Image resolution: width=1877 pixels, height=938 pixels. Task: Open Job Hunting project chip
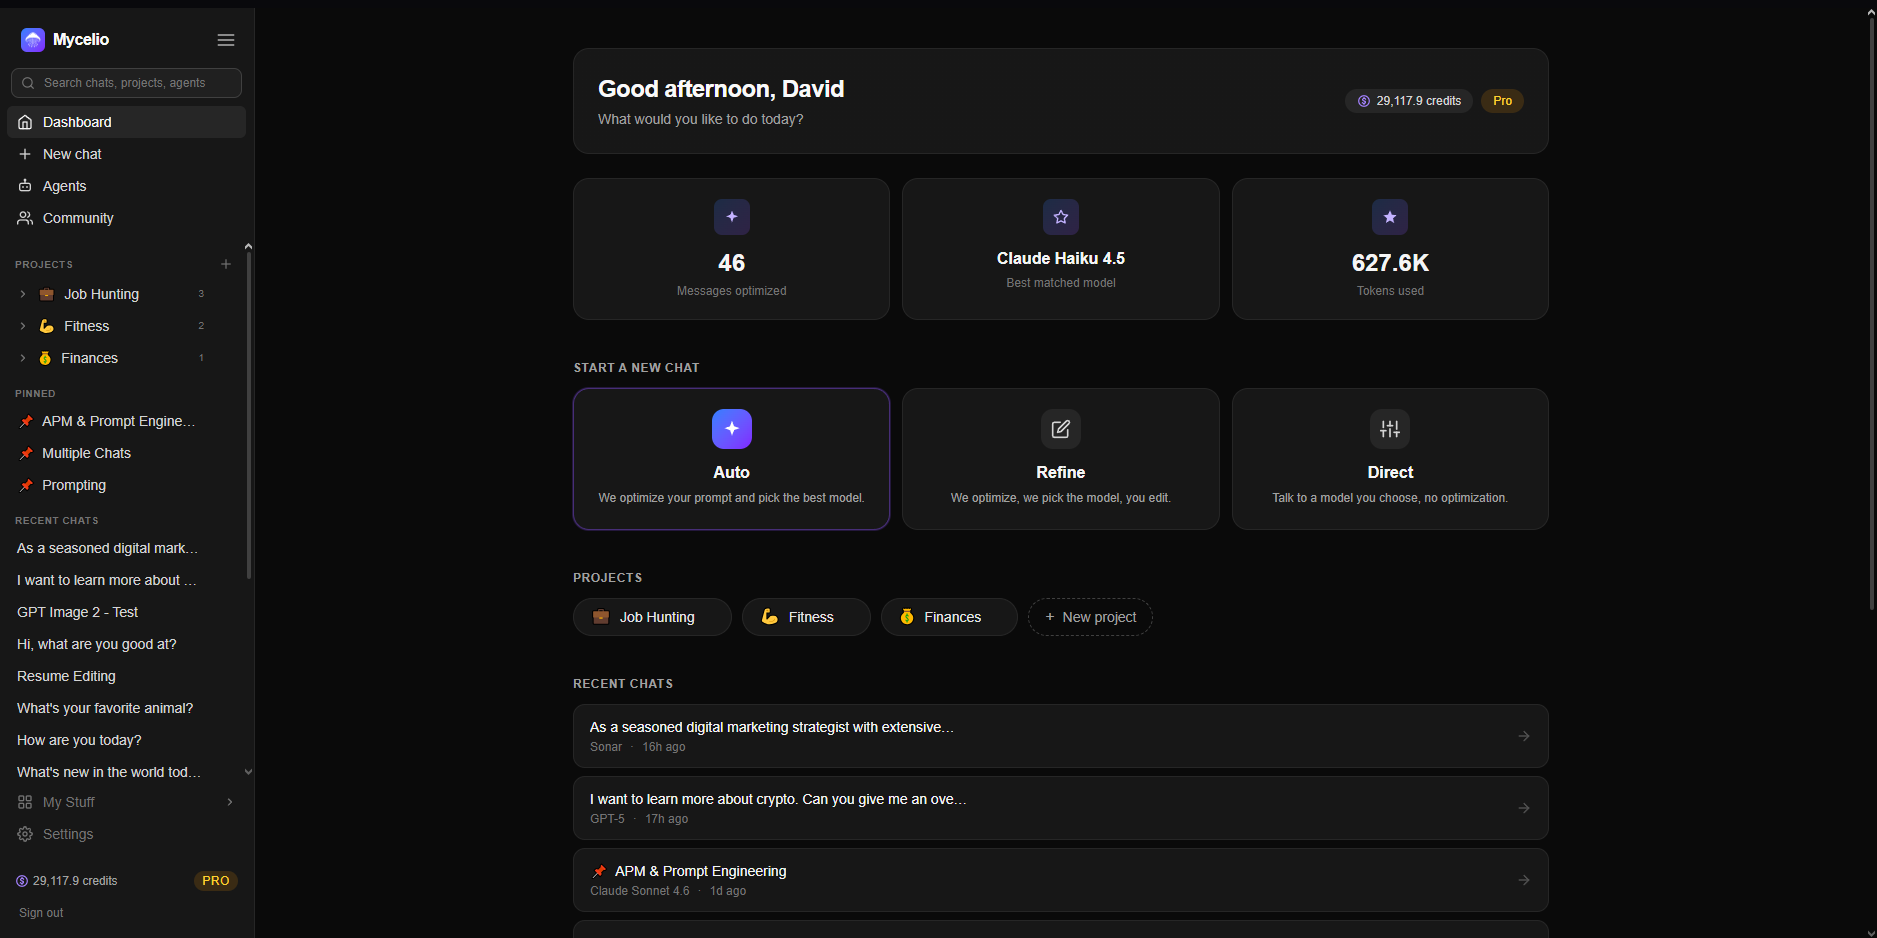[652, 617]
